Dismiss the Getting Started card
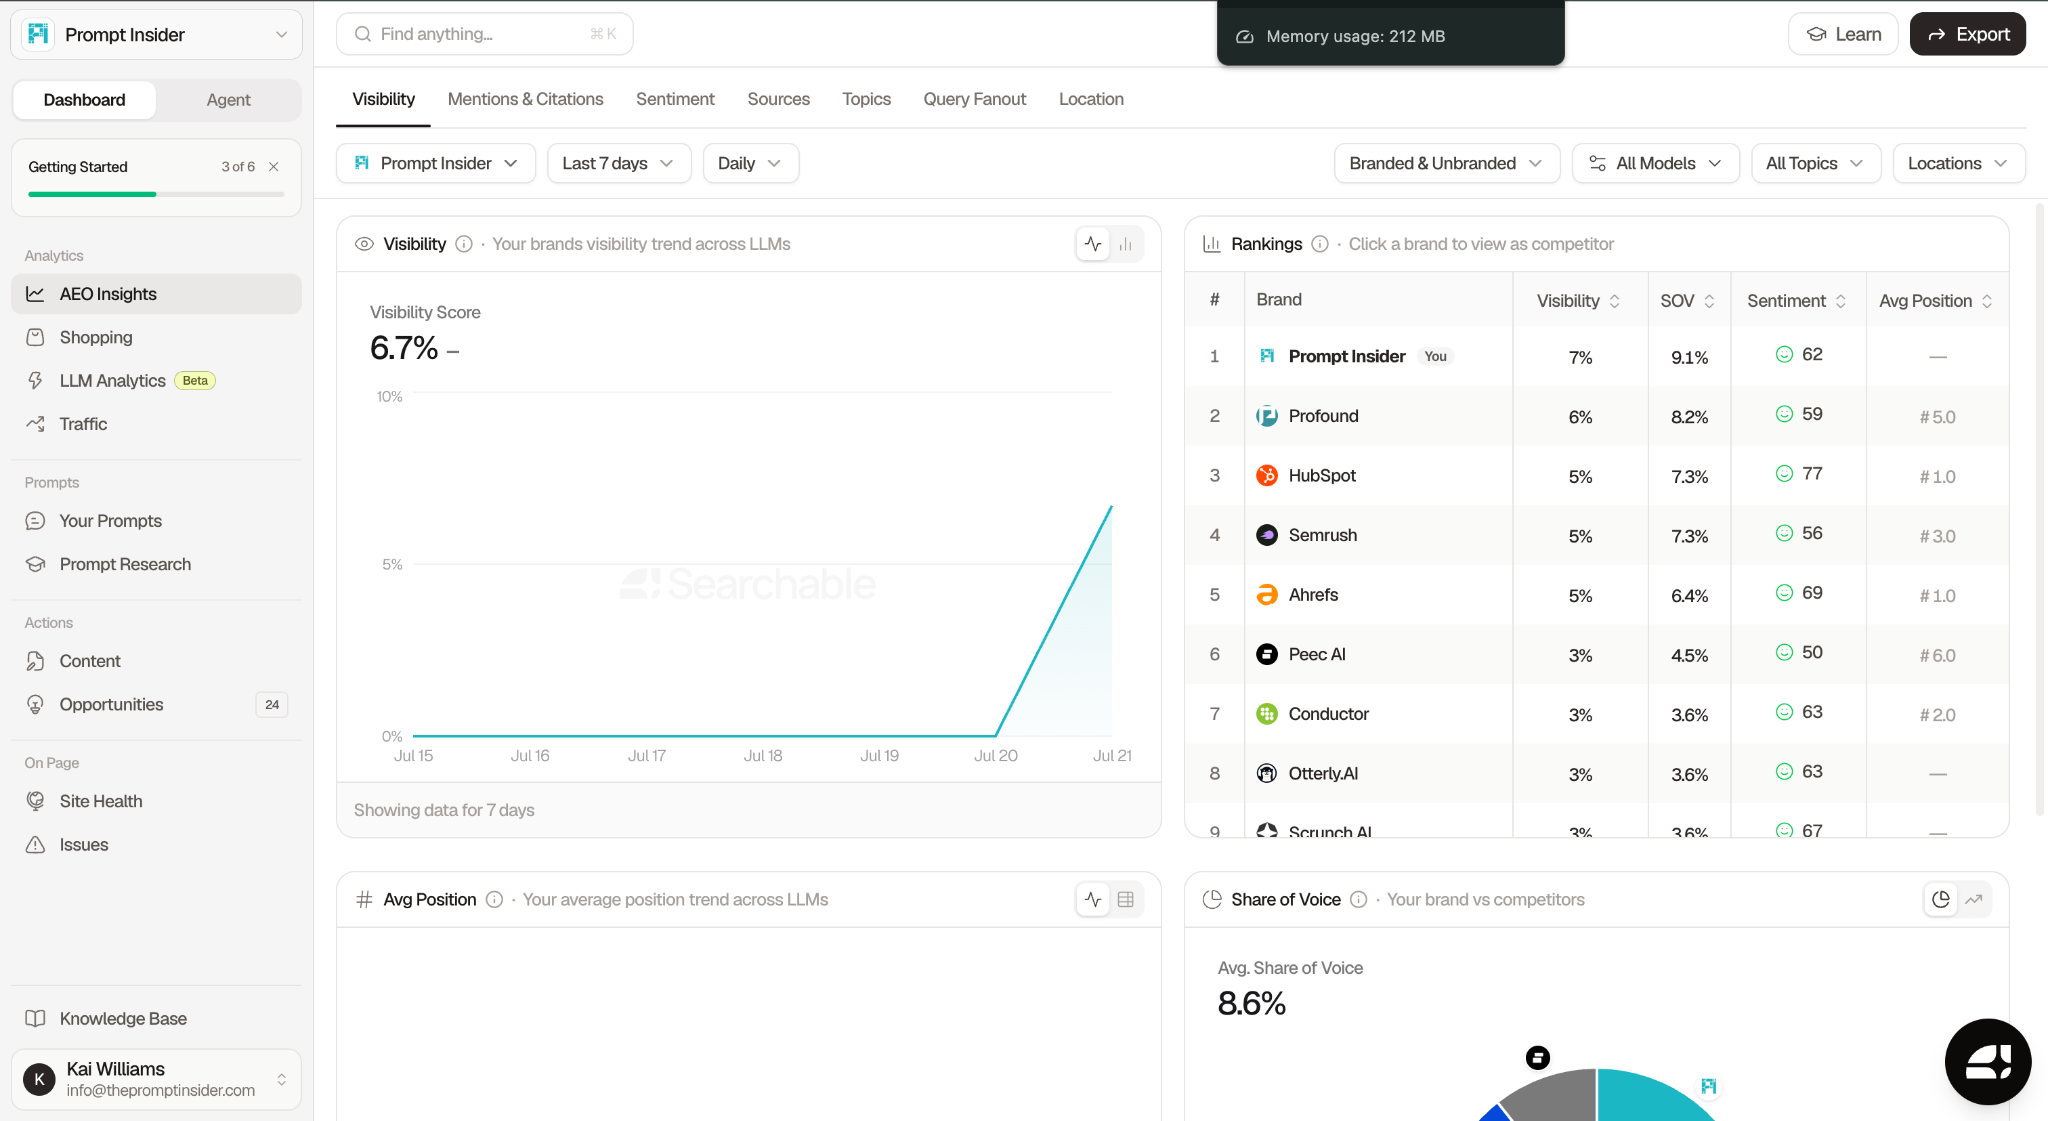This screenshot has height=1121, width=2048. [x=273, y=167]
